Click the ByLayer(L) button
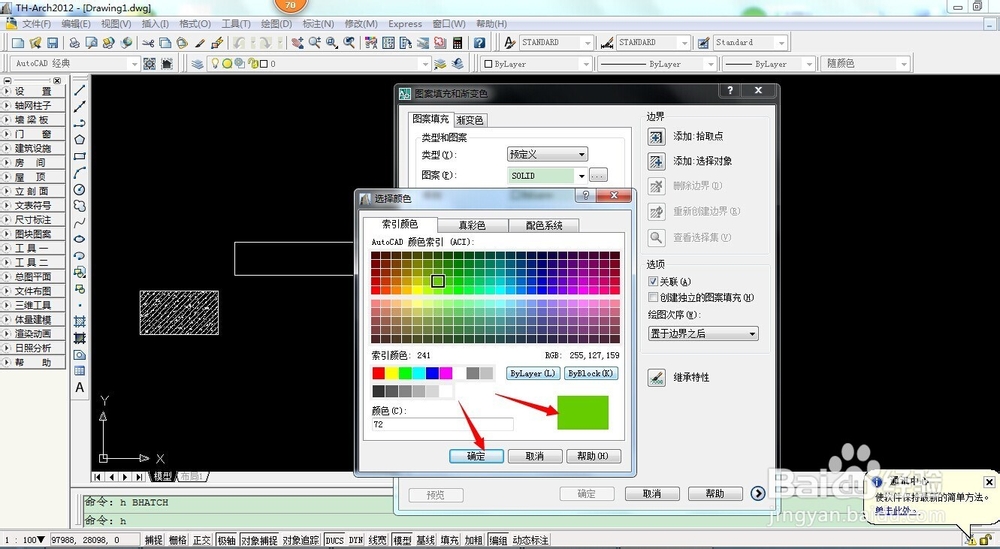The image size is (1000, 549). tap(533, 374)
